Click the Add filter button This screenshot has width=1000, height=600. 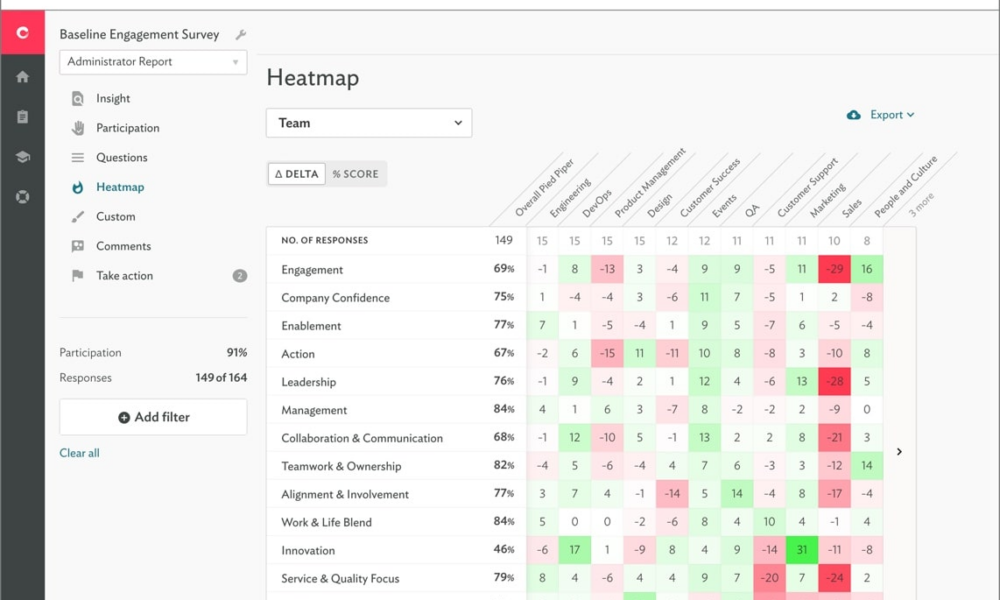tap(153, 417)
